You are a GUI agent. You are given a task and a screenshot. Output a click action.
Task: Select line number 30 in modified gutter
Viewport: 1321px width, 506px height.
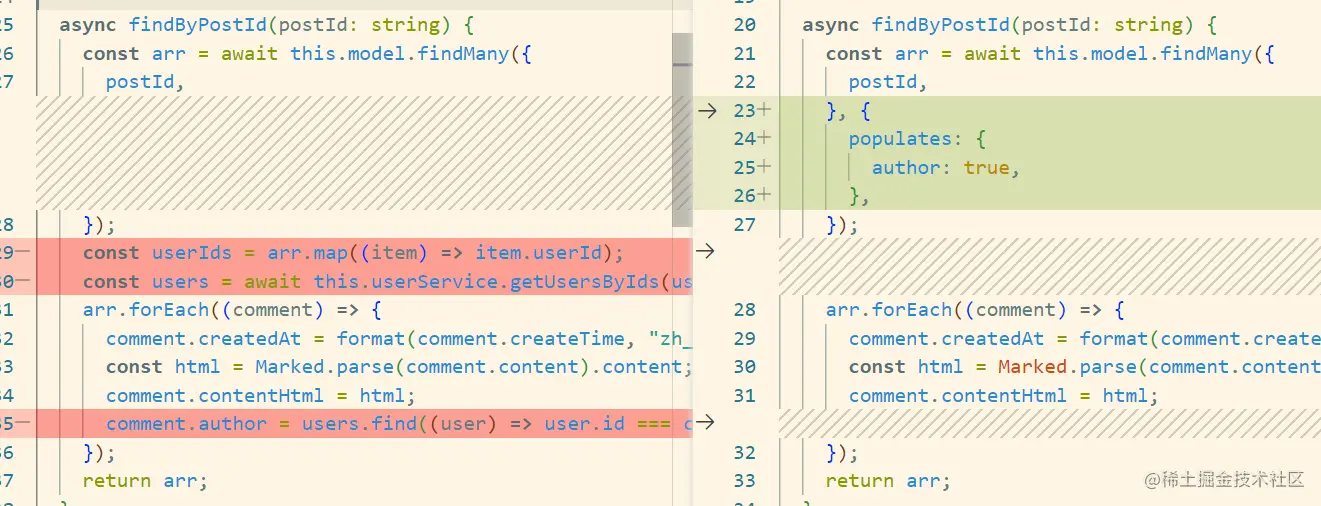[x=745, y=367]
